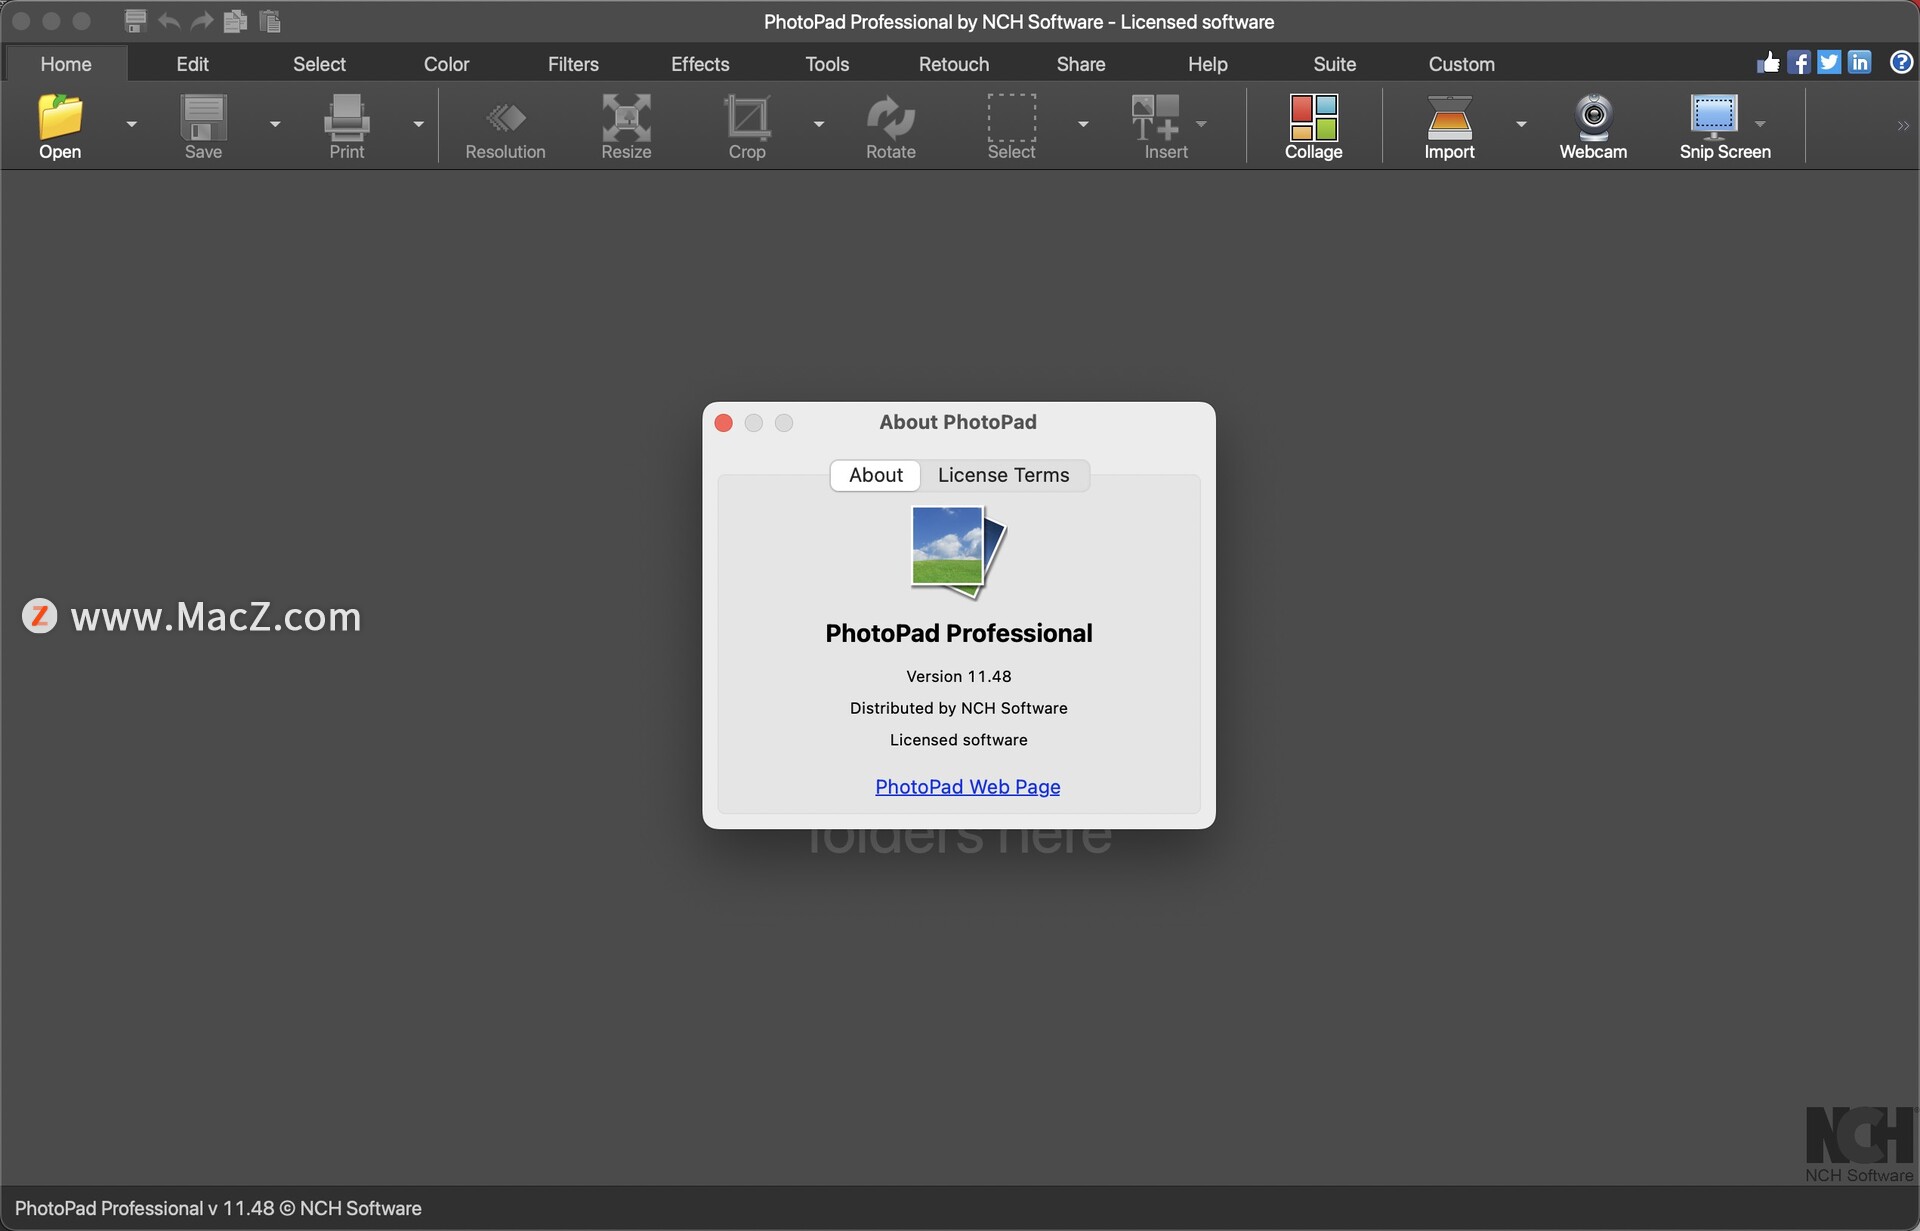Click the Home ribbon tab

[66, 64]
